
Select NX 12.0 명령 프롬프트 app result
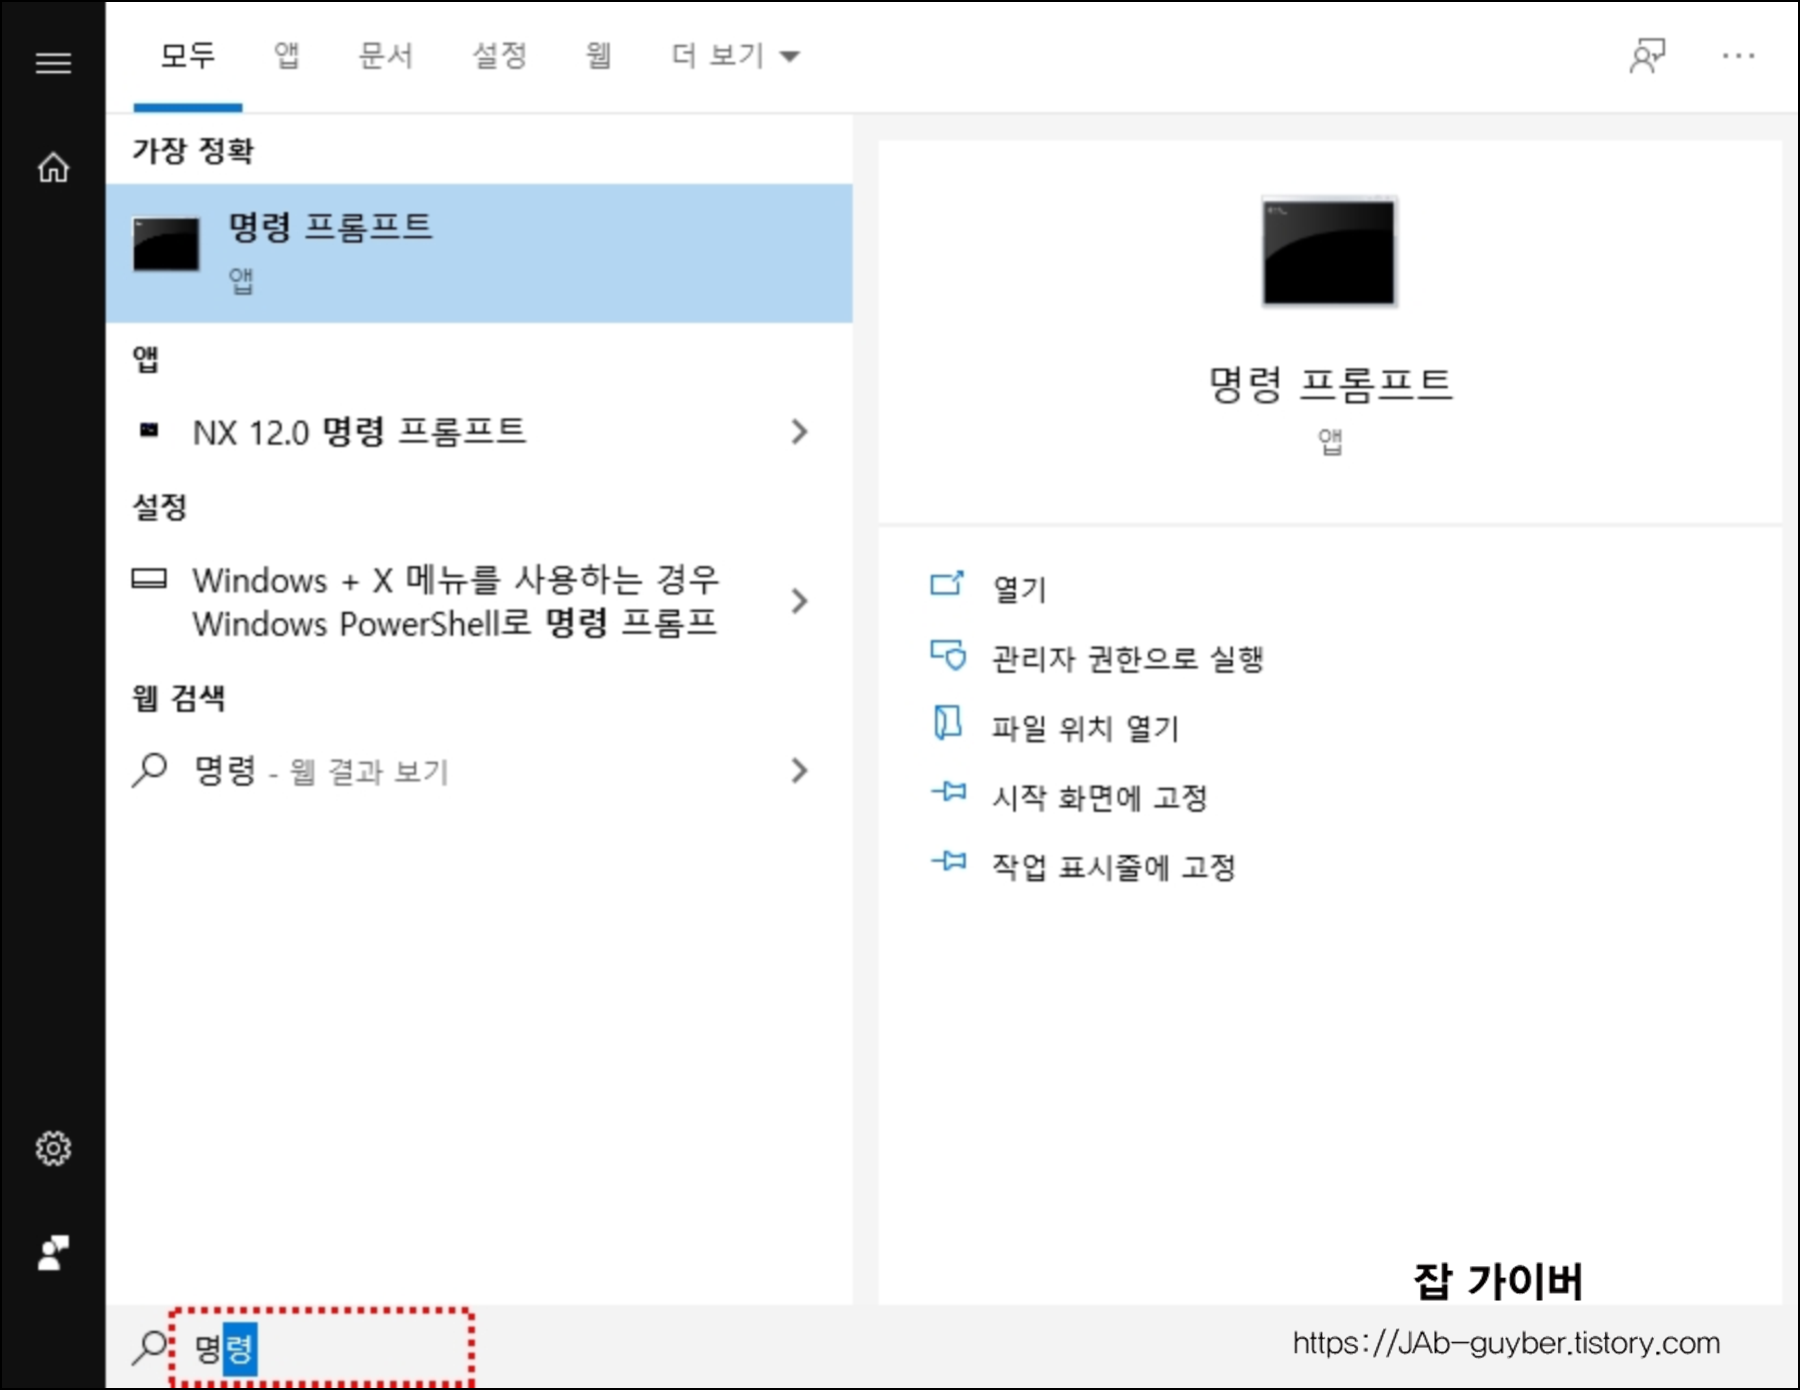[479, 432]
